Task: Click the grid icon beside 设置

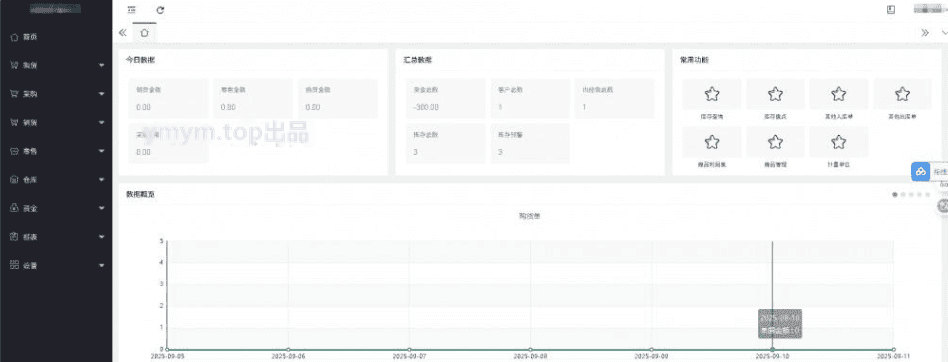Action: (x=15, y=265)
